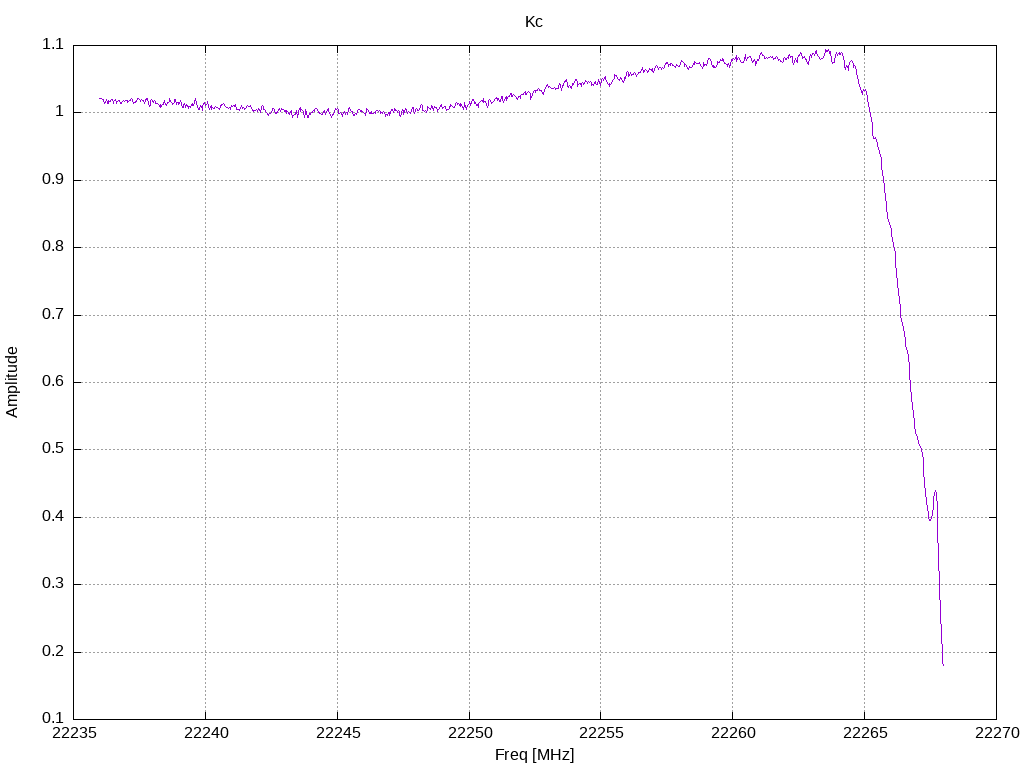Image resolution: width=1024 pixels, height=768 pixels.
Task: Click the x-axis tick label 22255
Action: tap(601, 733)
